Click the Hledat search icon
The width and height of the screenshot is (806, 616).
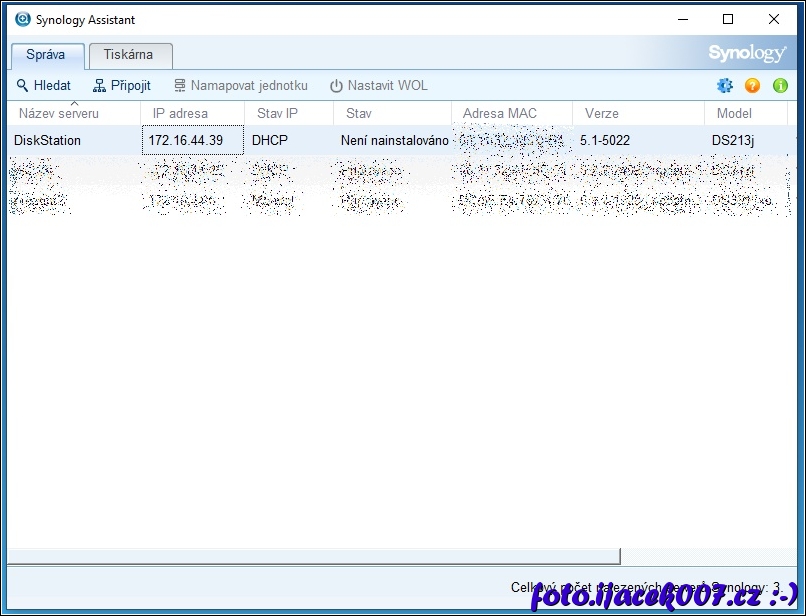[x=23, y=86]
